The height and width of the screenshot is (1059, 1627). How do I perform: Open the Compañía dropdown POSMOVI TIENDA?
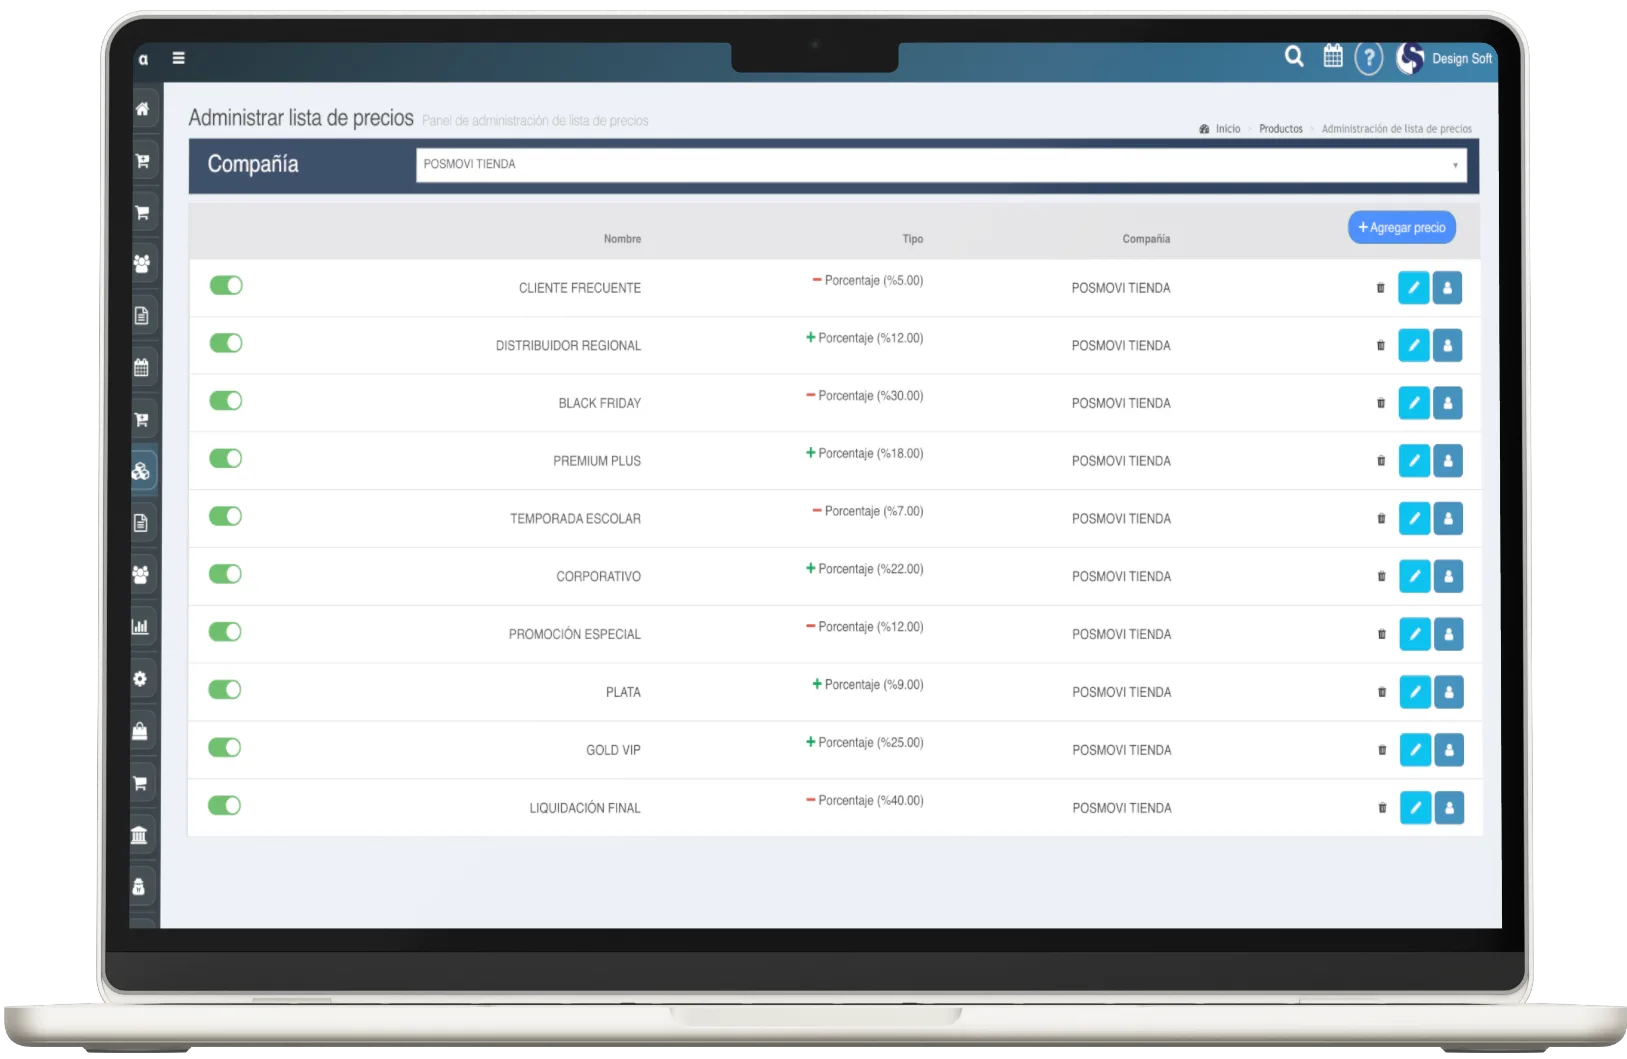[940, 165]
